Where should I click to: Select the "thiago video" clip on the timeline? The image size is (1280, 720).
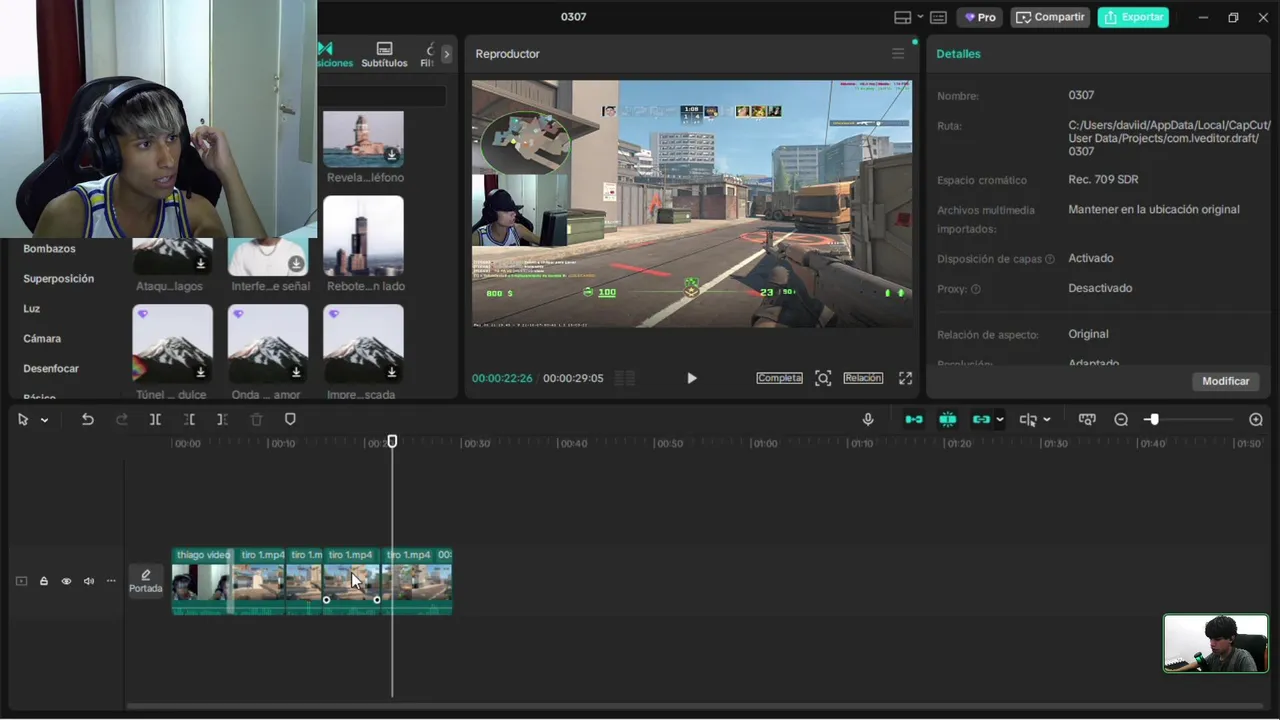pyautogui.click(x=202, y=581)
